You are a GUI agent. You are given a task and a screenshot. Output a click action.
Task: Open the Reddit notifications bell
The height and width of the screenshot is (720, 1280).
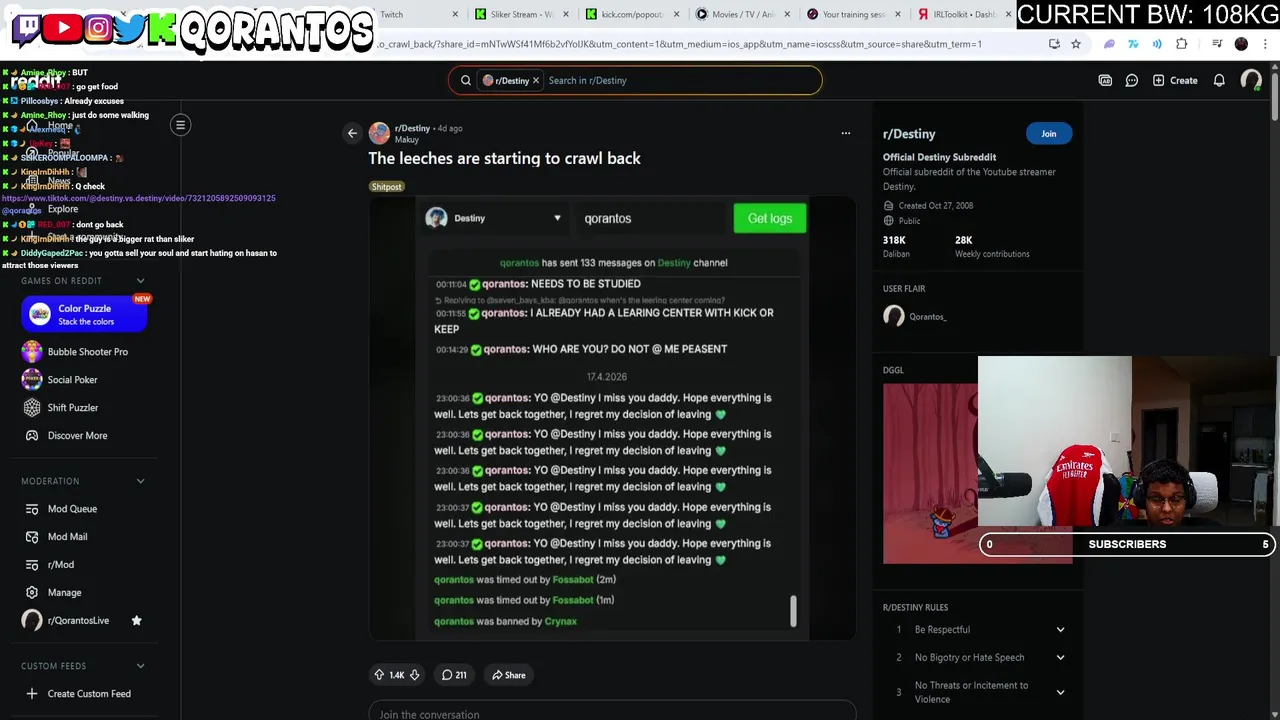pyautogui.click(x=1219, y=80)
